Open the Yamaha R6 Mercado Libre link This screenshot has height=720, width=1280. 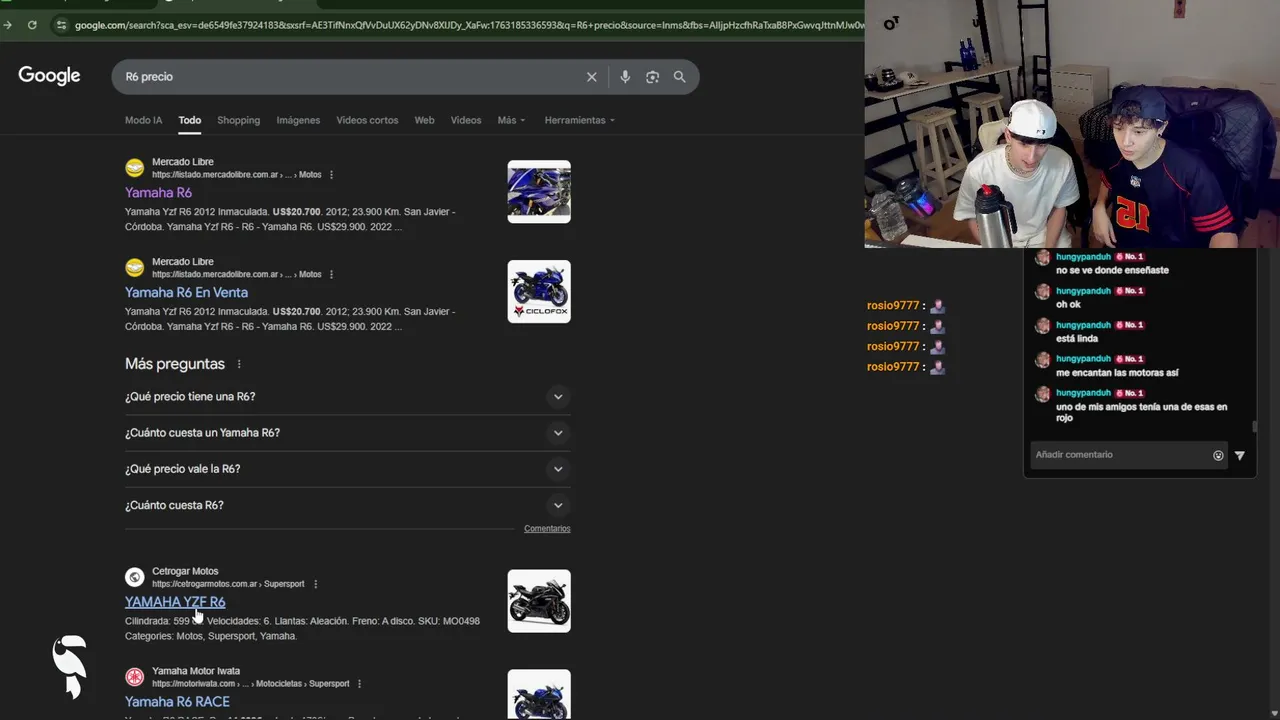(x=158, y=193)
